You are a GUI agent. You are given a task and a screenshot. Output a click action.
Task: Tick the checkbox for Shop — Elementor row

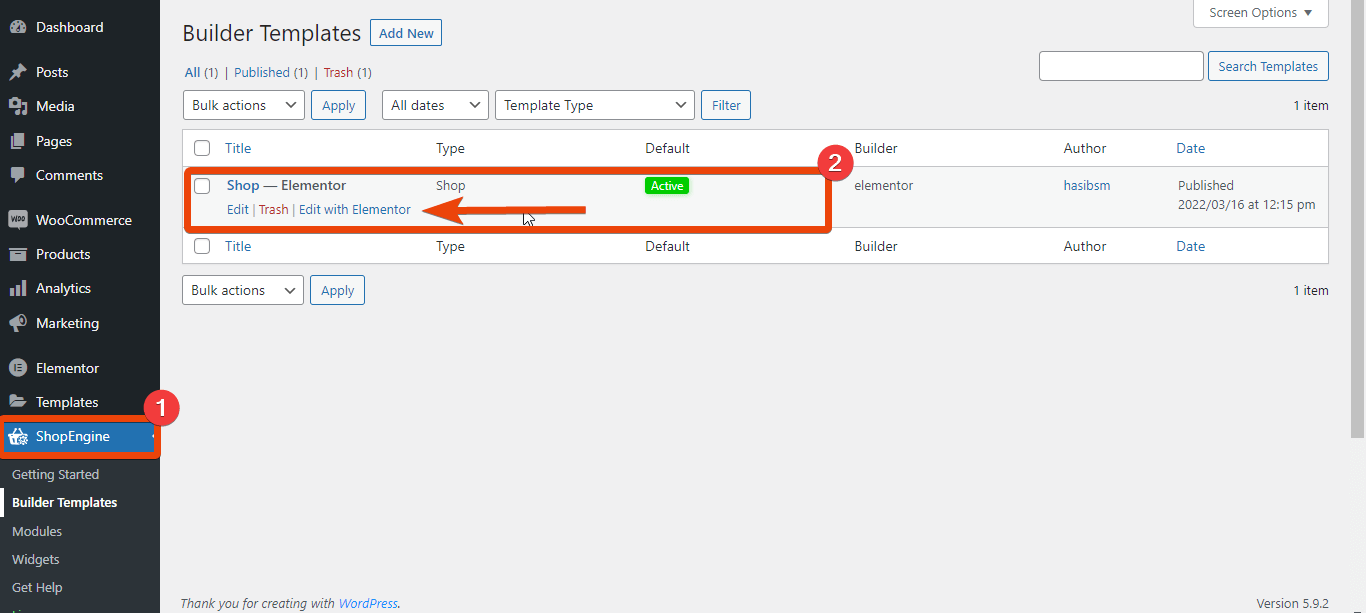point(202,186)
